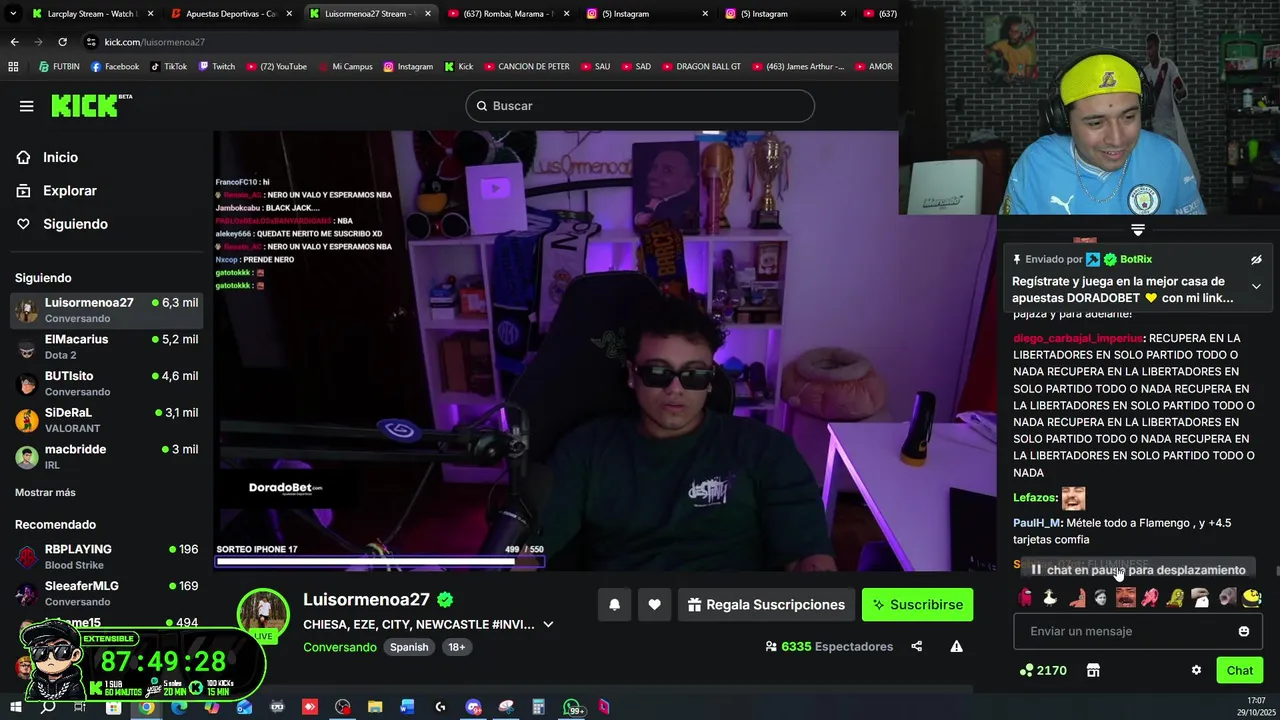Reload the page in browser
The height and width of the screenshot is (720, 1280).
click(x=62, y=42)
